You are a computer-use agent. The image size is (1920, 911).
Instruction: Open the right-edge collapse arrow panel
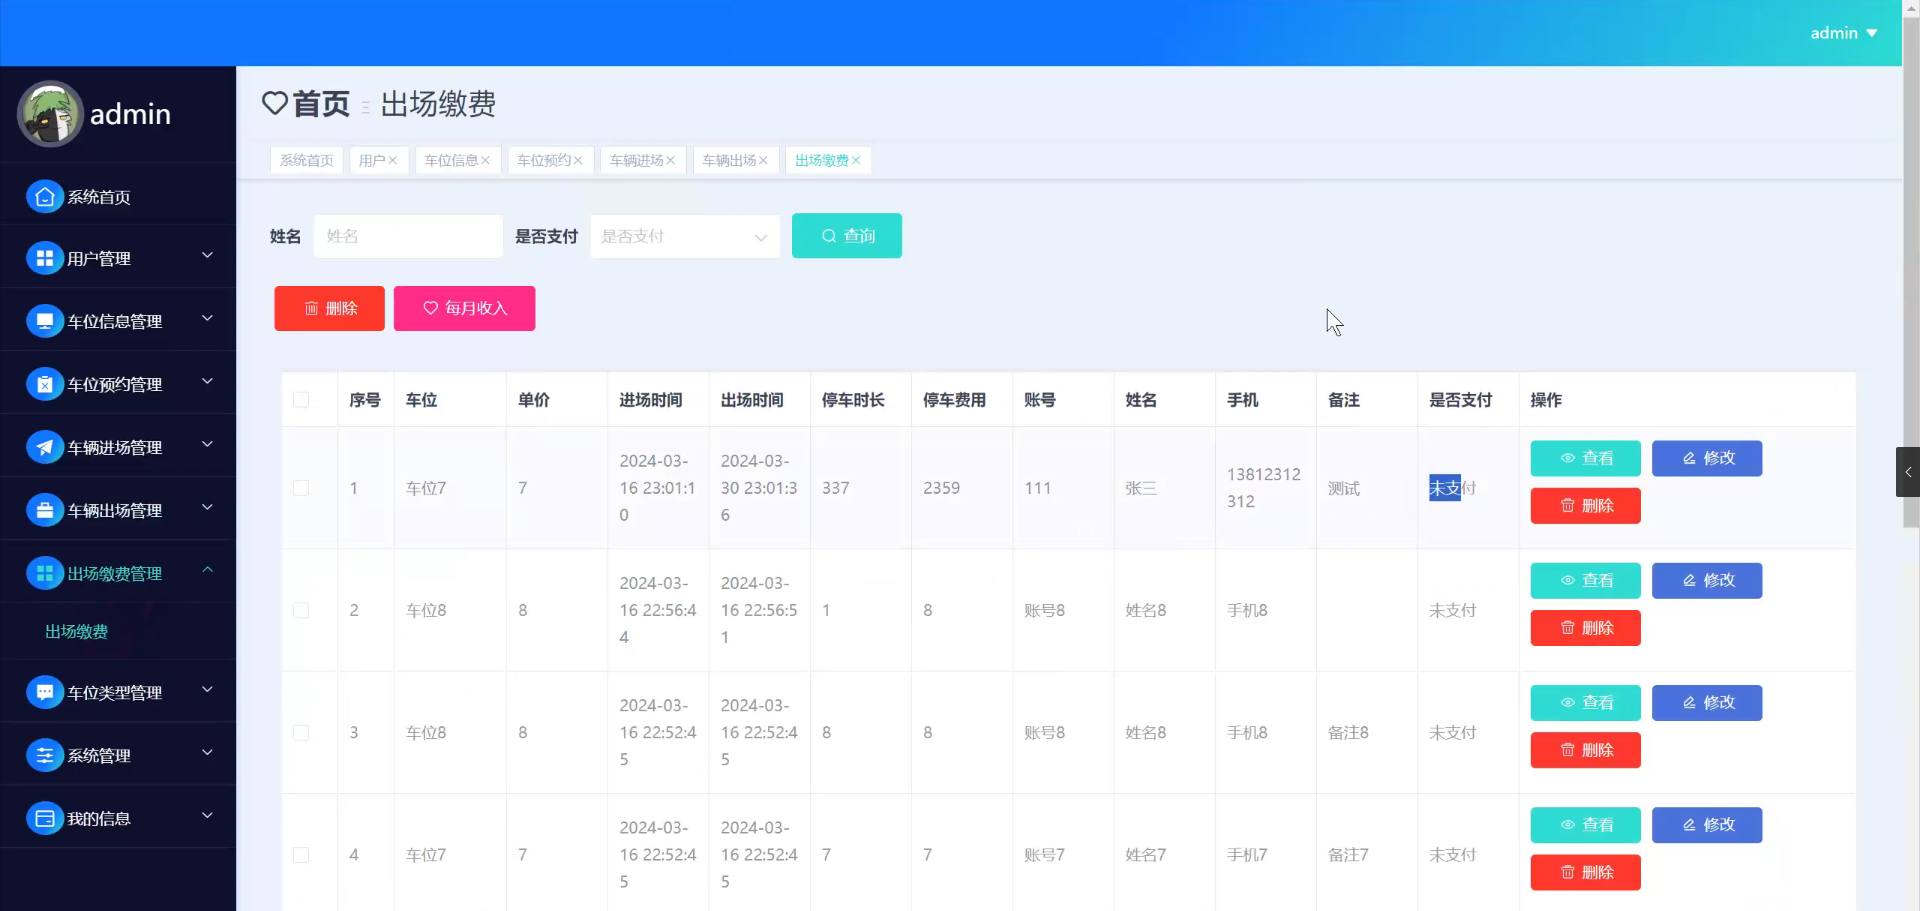1908,472
